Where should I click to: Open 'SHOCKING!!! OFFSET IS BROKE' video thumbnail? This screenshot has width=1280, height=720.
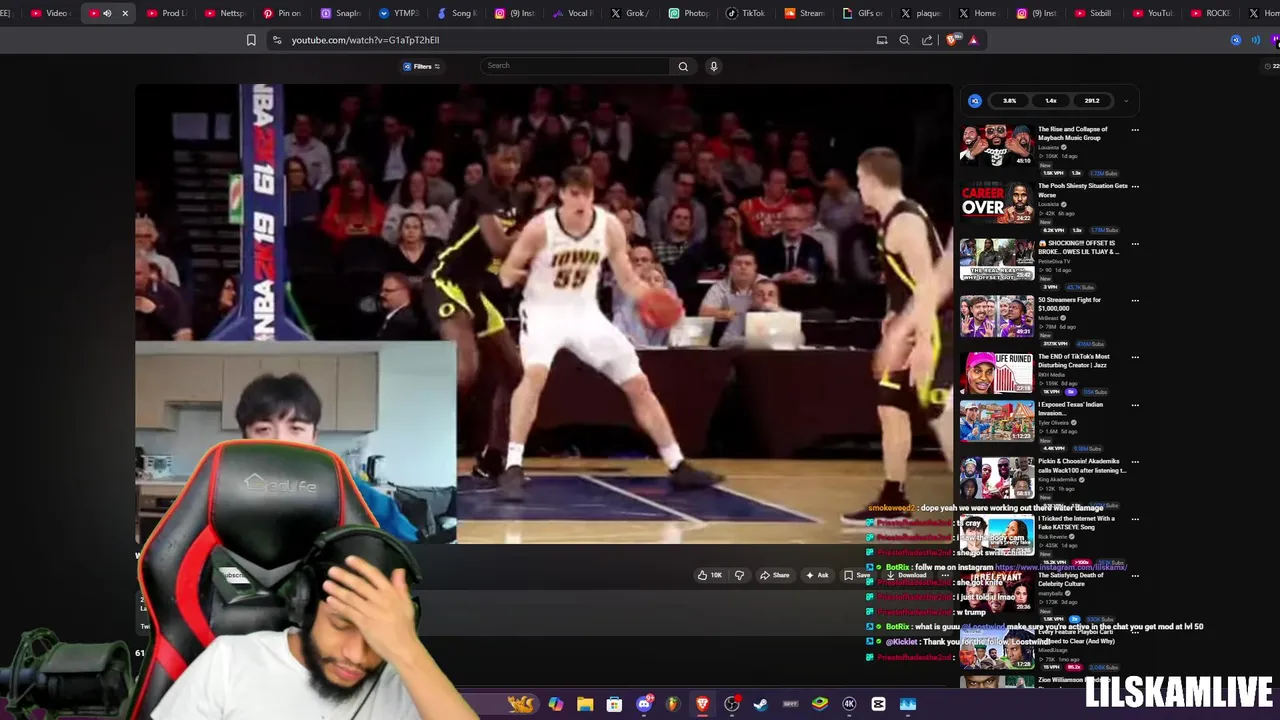997,259
